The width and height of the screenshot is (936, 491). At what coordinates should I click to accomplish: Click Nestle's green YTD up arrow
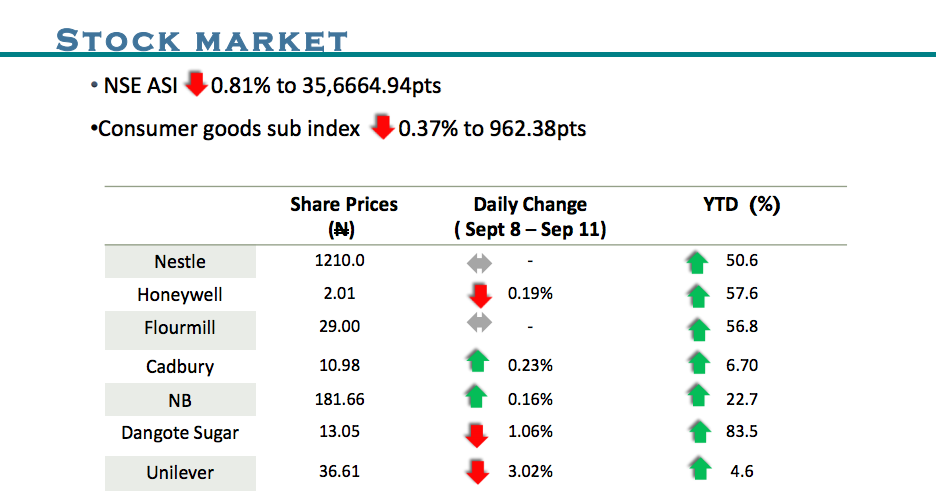(696, 263)
